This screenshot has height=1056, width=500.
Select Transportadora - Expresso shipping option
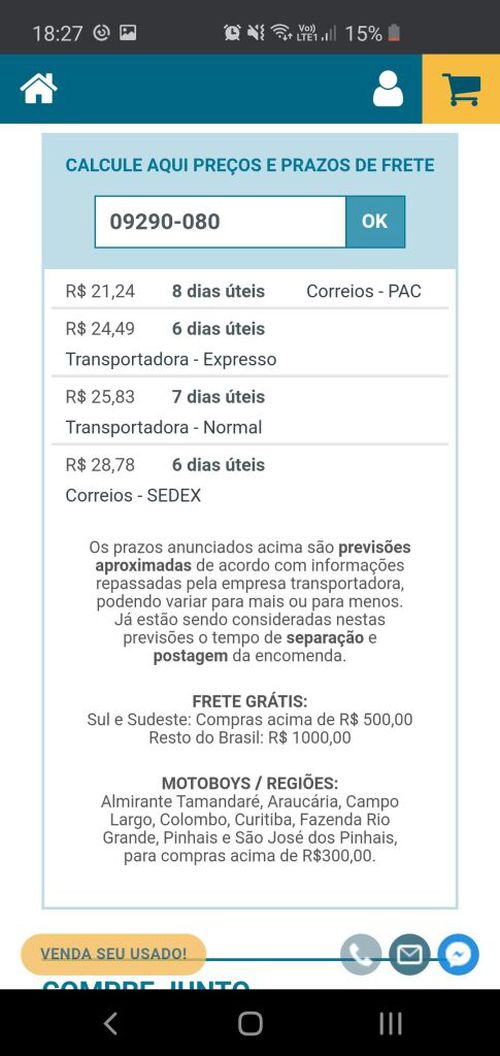(250, 343)
